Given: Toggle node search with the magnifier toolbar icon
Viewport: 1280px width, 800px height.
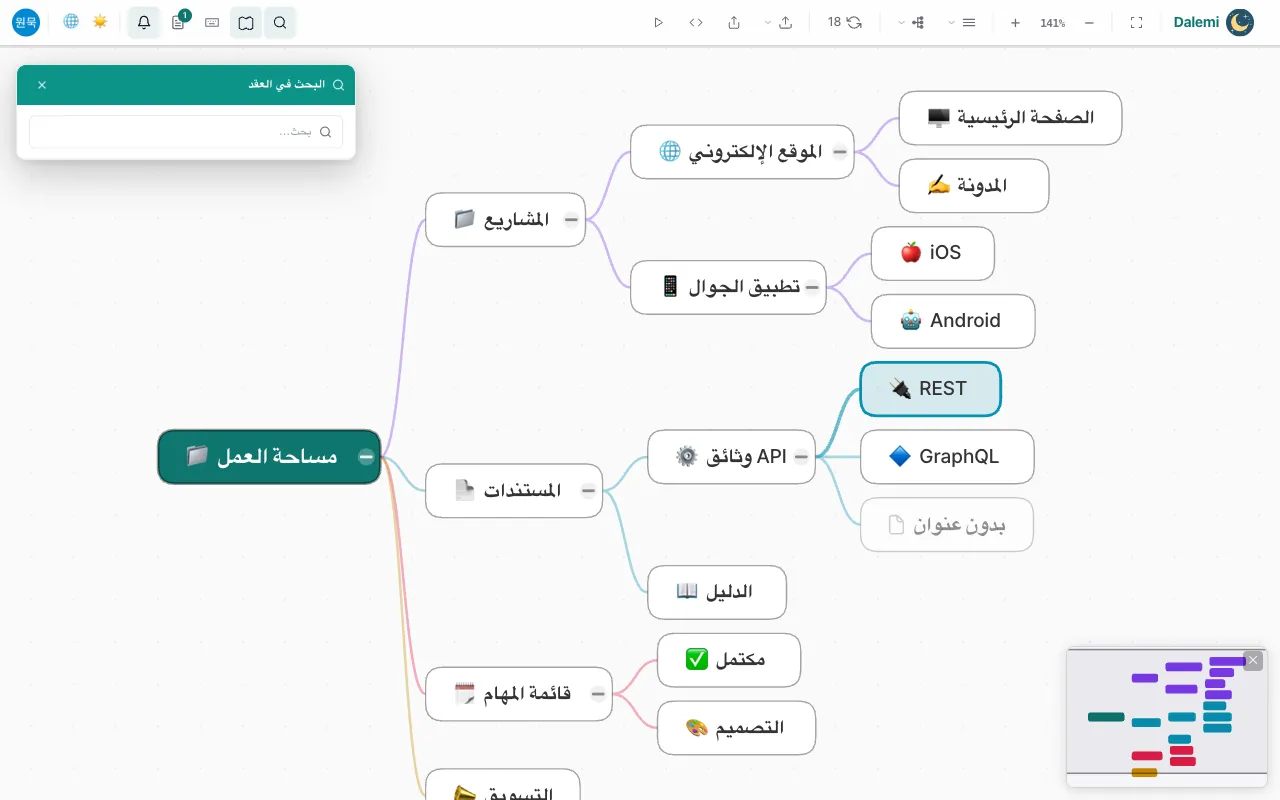Looking at the screenshot, I should tap(280, 22).
